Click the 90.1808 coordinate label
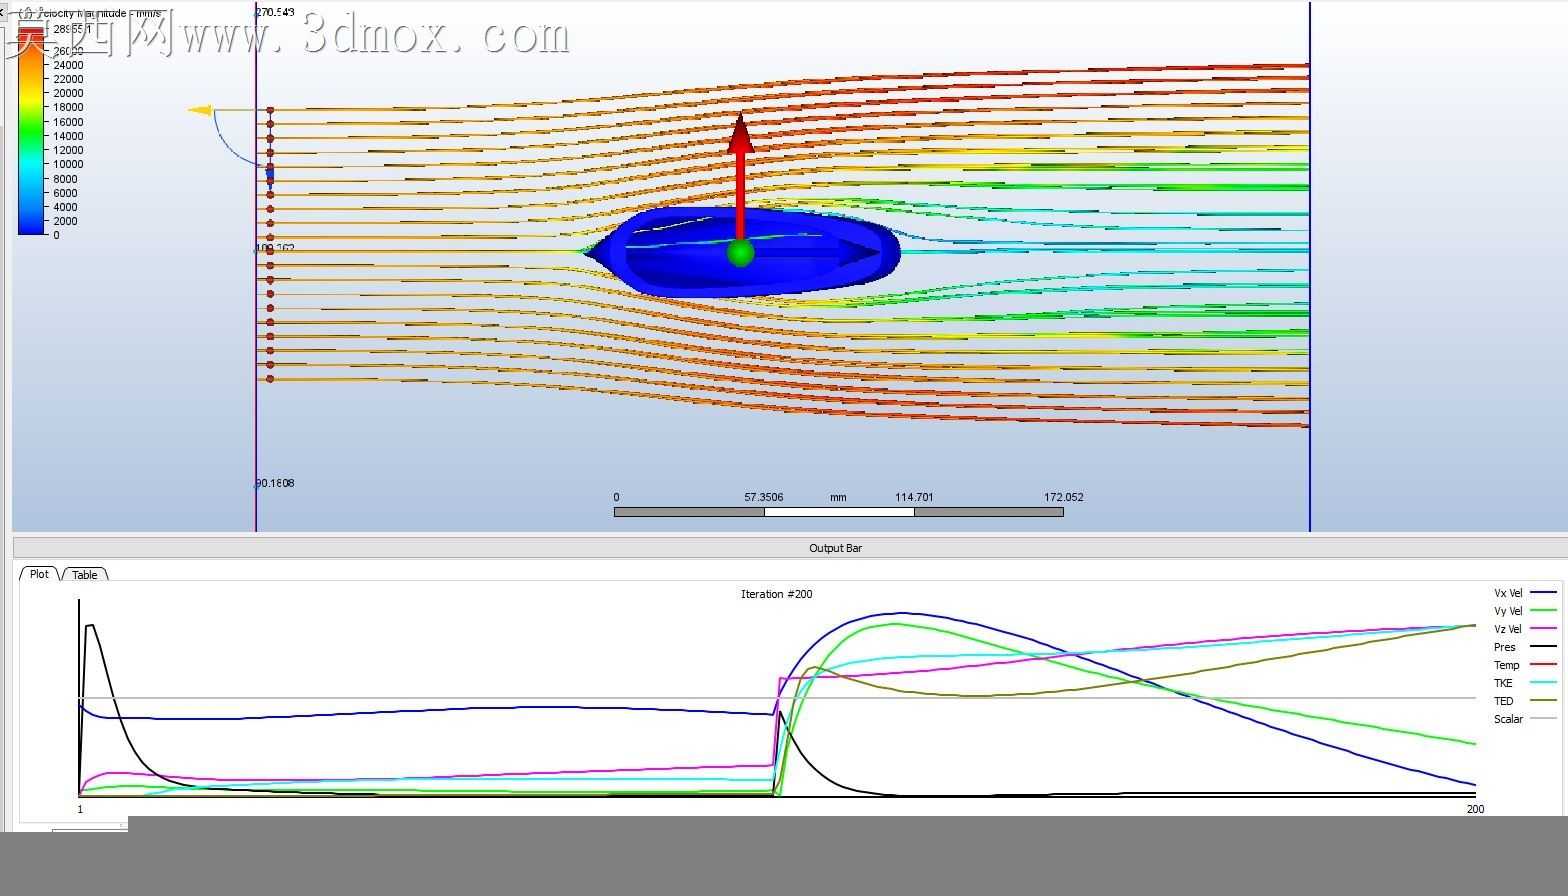 pos(275,483)
